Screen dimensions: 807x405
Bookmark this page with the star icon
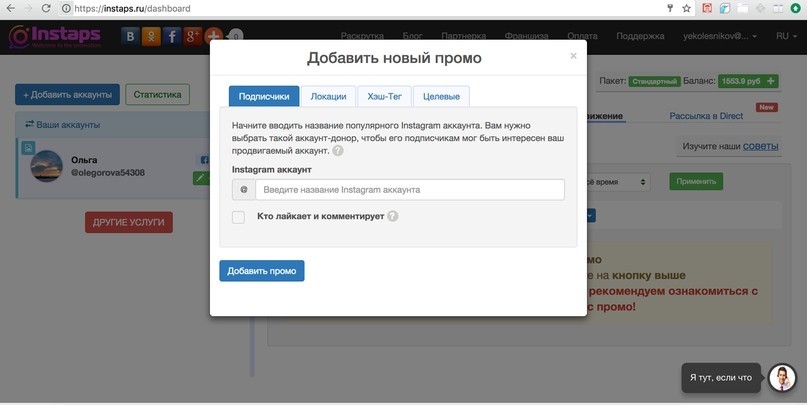point(687,8)
